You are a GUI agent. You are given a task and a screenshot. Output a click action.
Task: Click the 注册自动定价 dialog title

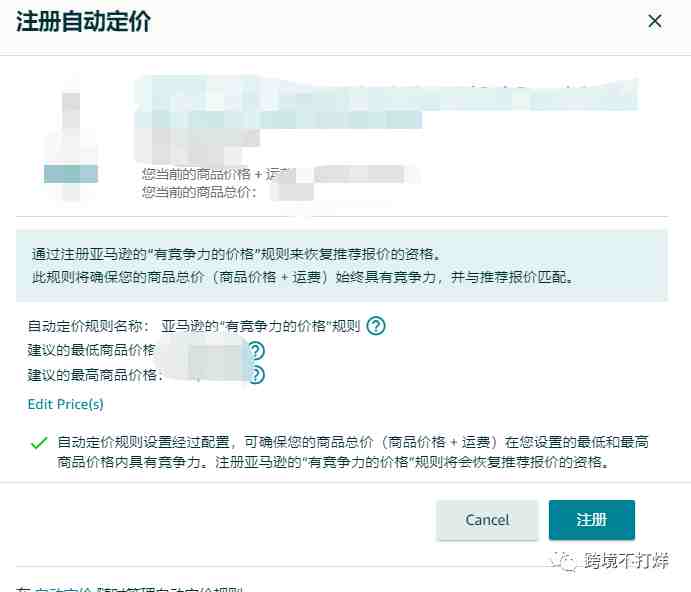coord(84,21)
